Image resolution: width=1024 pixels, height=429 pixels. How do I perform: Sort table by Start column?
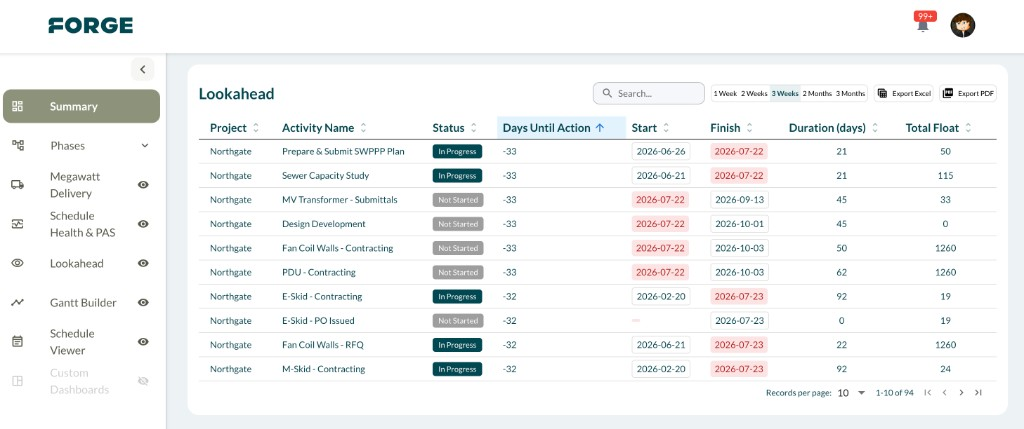pos(650,128)
